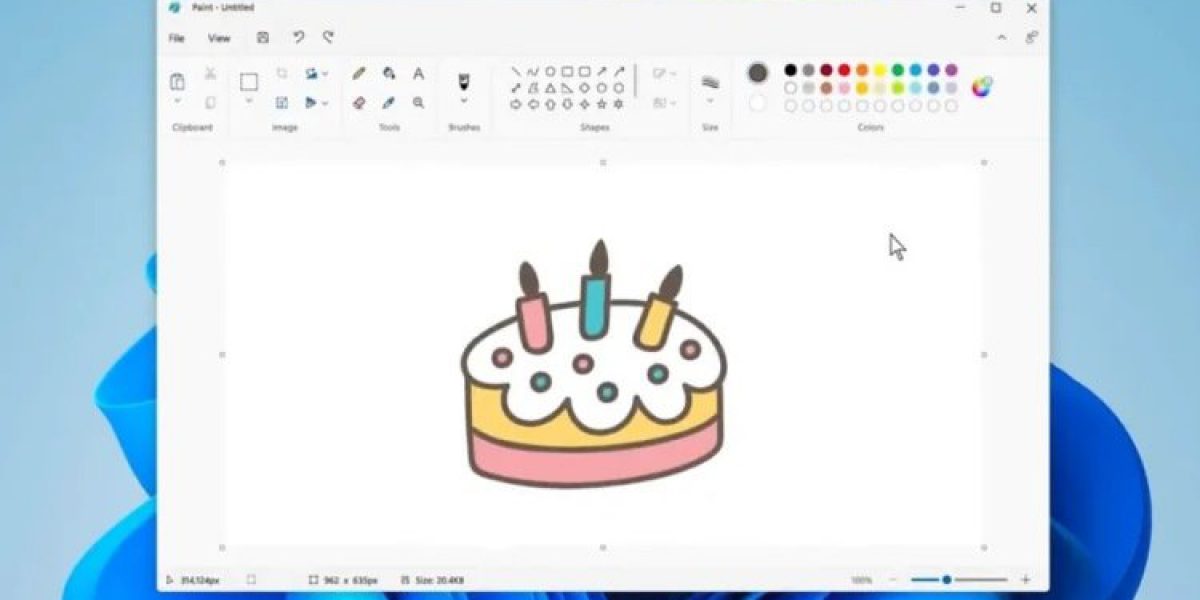
Task: Choose the Right arrow shape
Action: point(516,104)
